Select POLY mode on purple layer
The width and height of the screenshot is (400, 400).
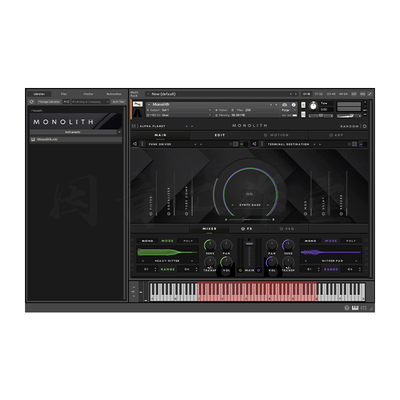pos(351,241)
